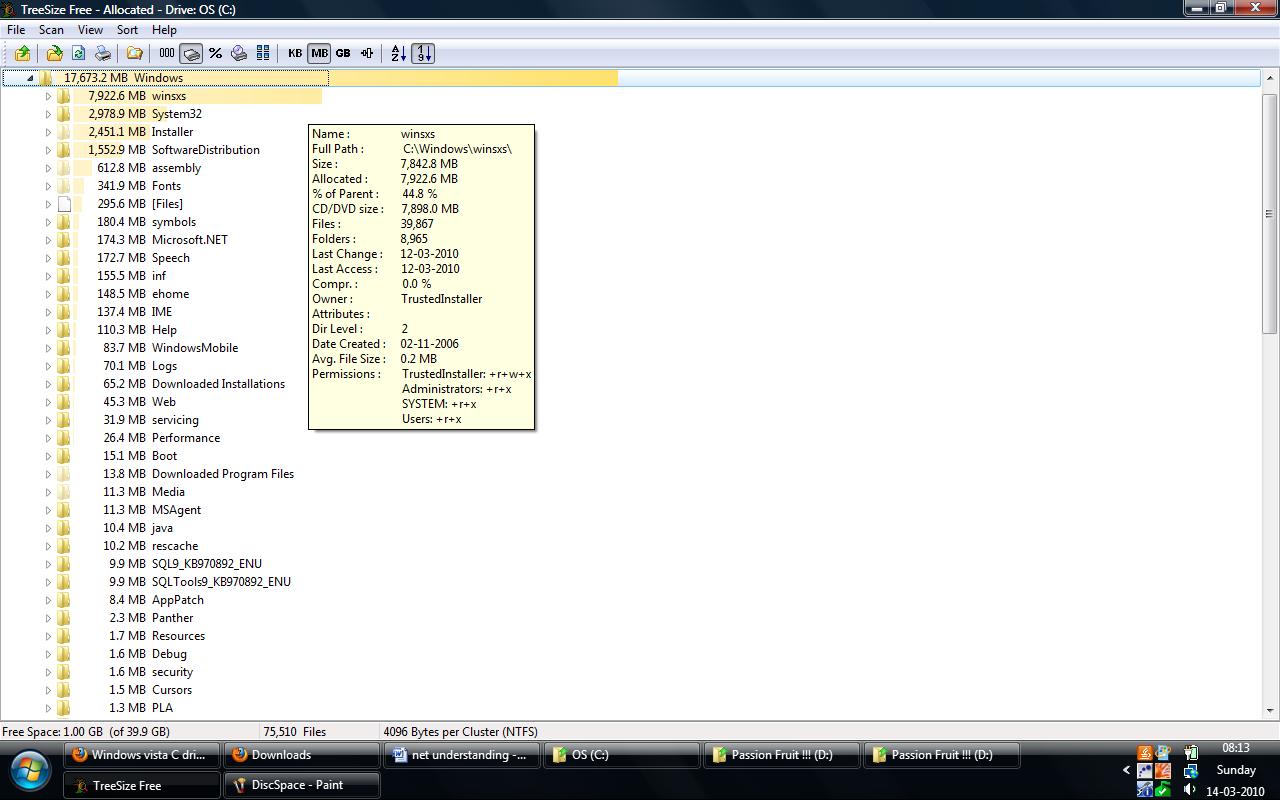Viewport: 1280px width, 800px height.
Task: Open the File menu
Action: pos(16,30)
